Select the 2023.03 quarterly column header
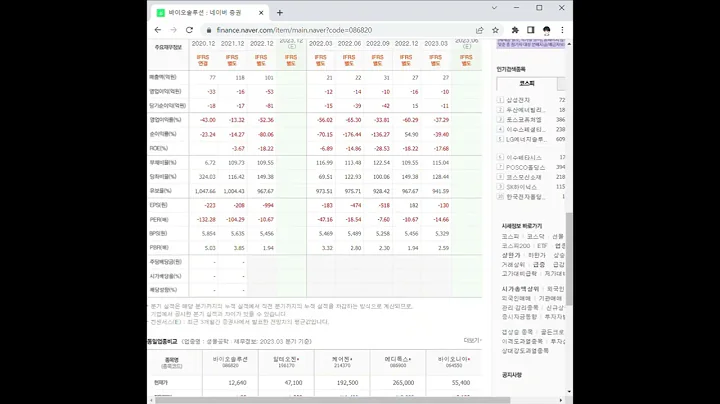 (x=436, y=44)
